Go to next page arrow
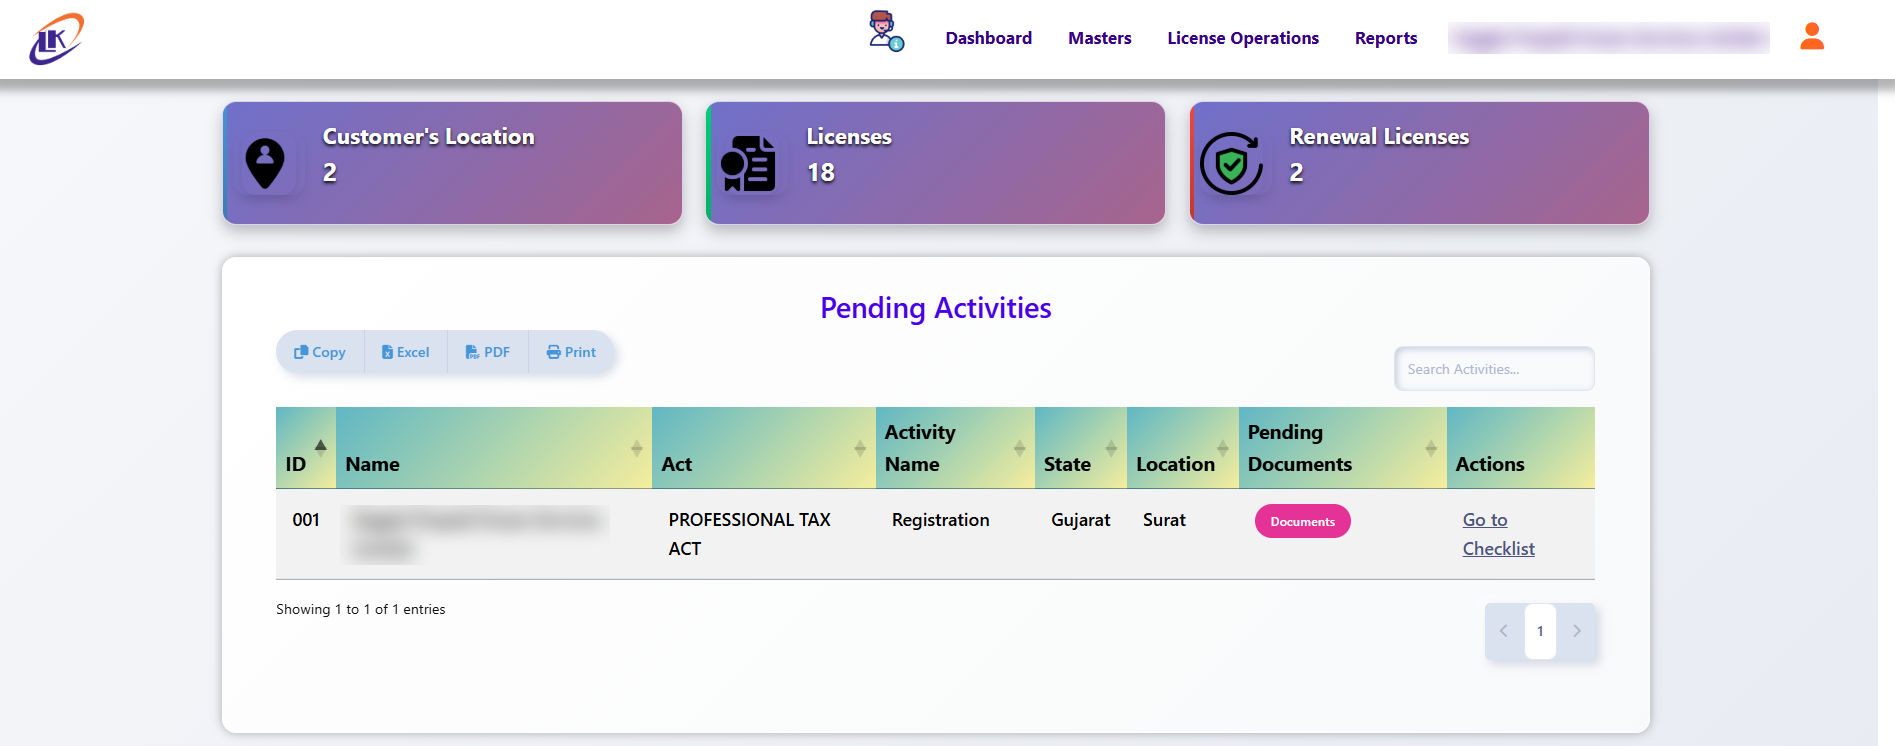 pos(1577,631)
